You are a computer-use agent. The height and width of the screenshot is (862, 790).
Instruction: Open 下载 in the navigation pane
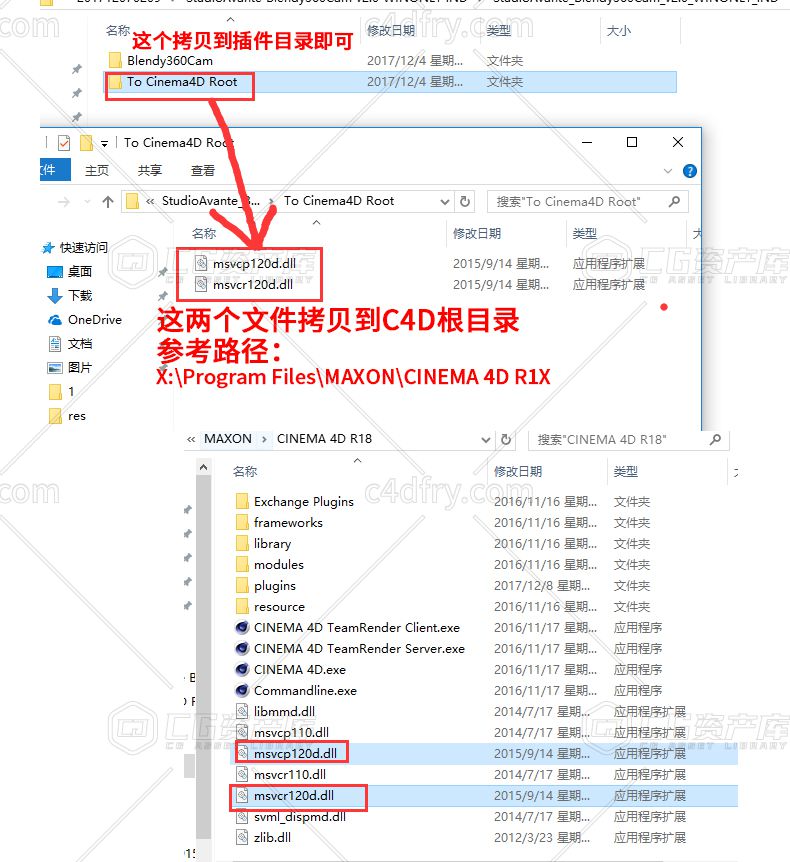[x=70, y=296]
